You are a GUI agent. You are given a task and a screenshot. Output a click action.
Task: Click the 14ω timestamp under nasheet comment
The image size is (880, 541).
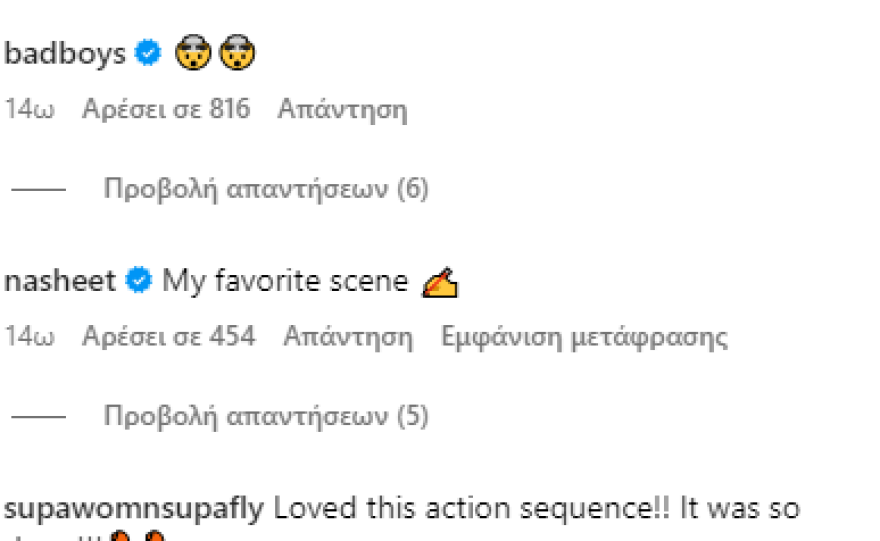[29, 337]
